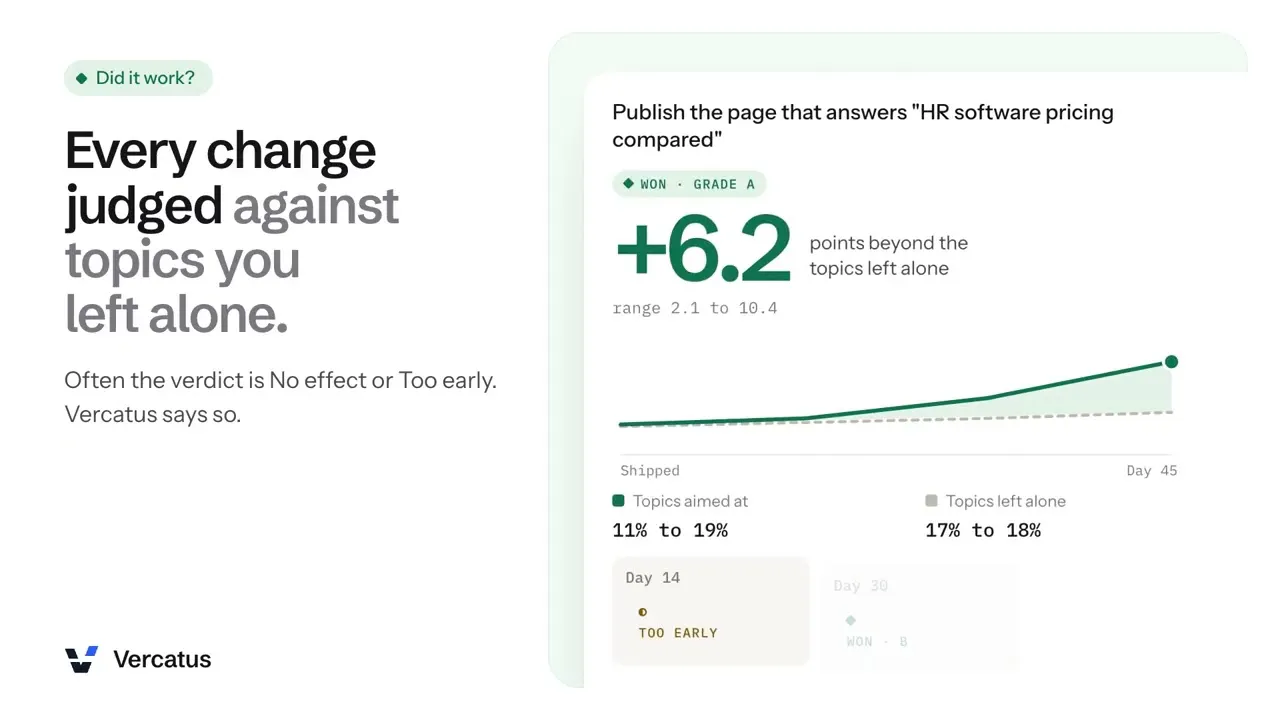The width and height of the screenshot is (1280, 720).
Task: Click the diamond icon in Did it work badge
Action: click(82, 78)
